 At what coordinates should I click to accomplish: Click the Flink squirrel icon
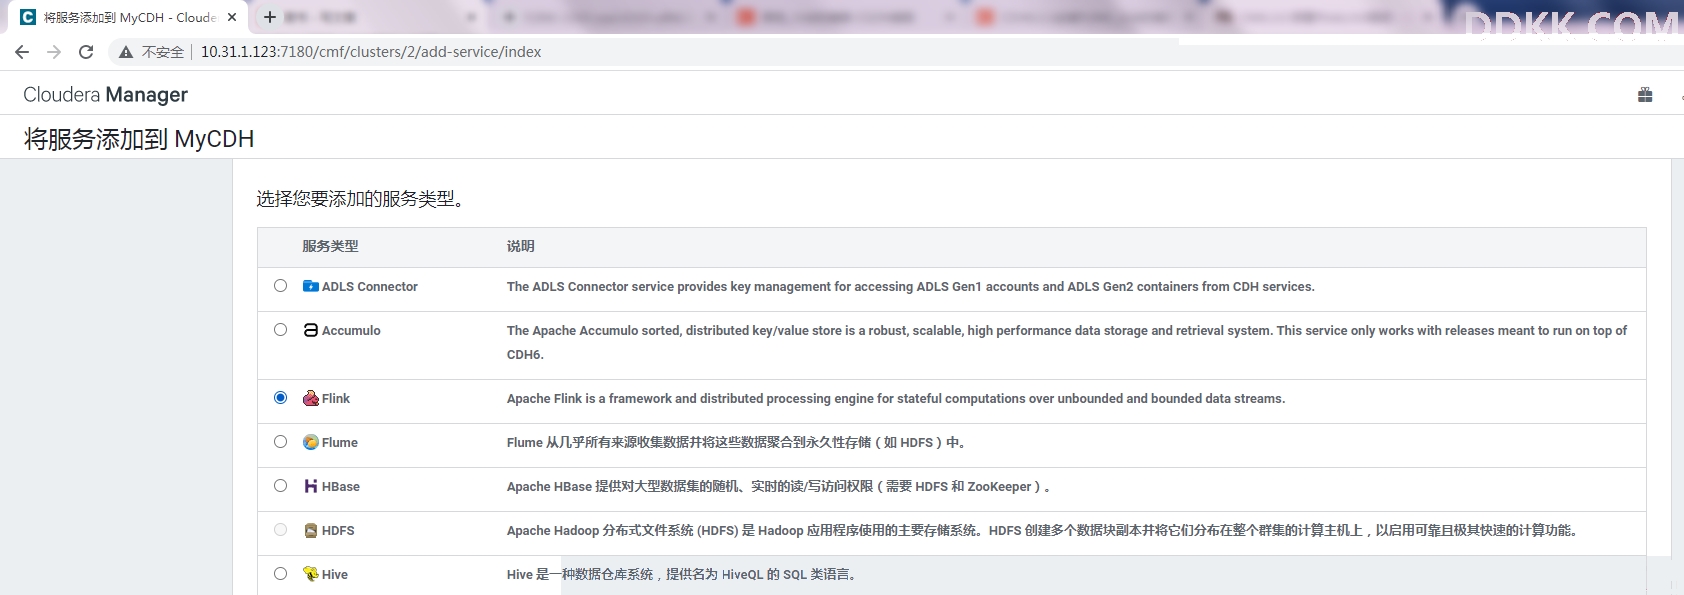(x=311, y=398)
